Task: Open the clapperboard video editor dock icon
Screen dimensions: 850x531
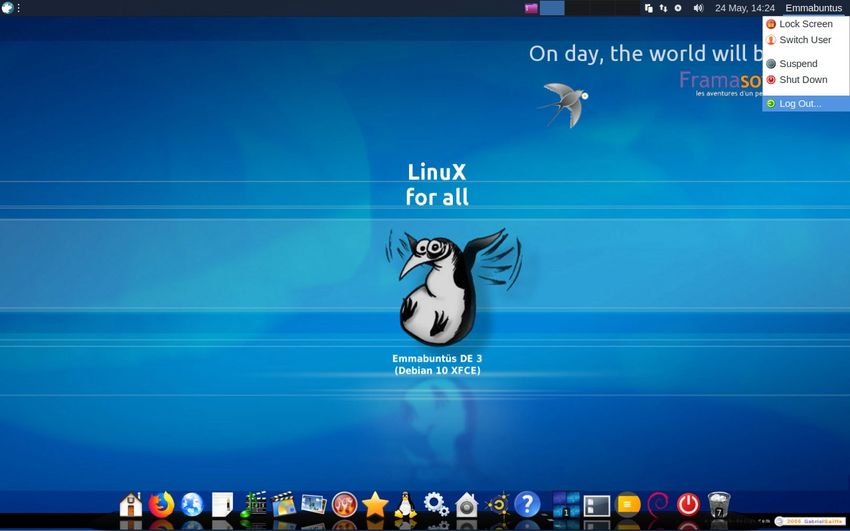Action: point(284,504)
